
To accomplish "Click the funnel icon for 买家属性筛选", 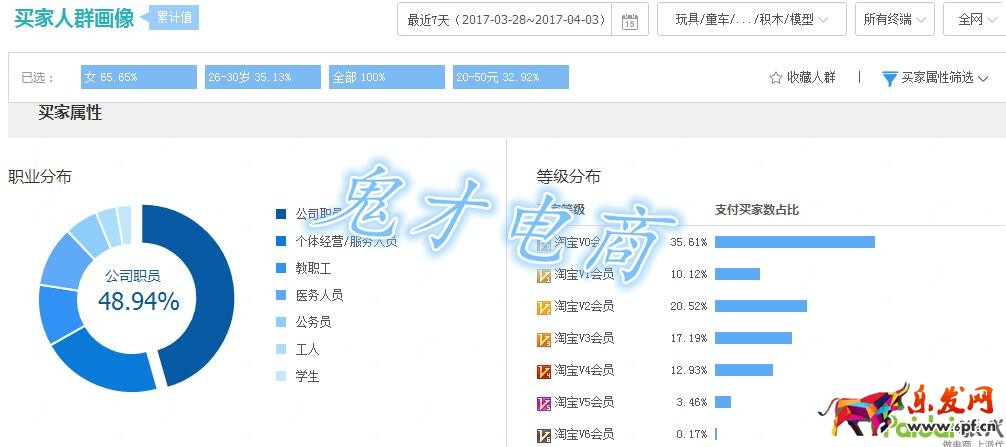I will [889, 78].
